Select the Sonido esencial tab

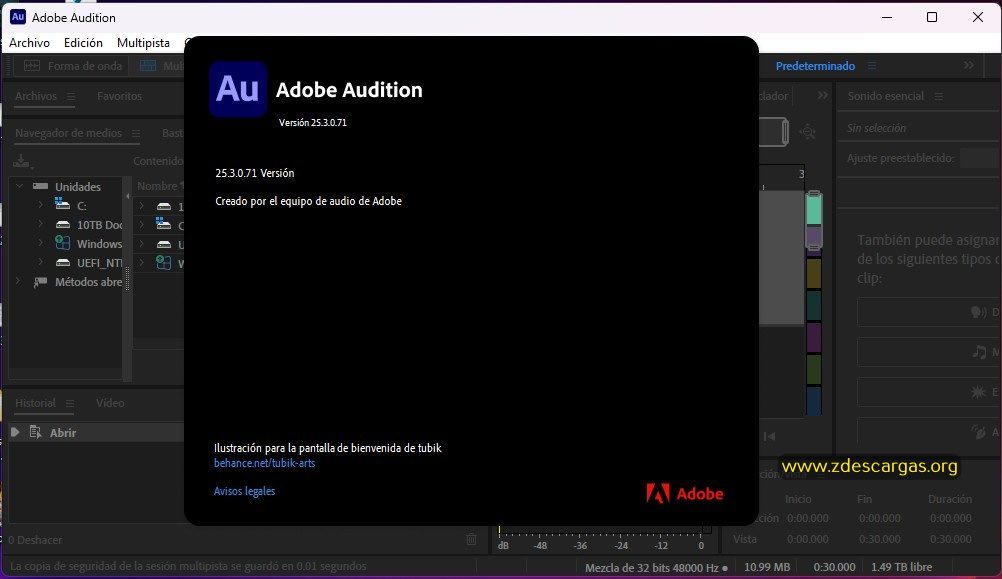tap(886, 96)
